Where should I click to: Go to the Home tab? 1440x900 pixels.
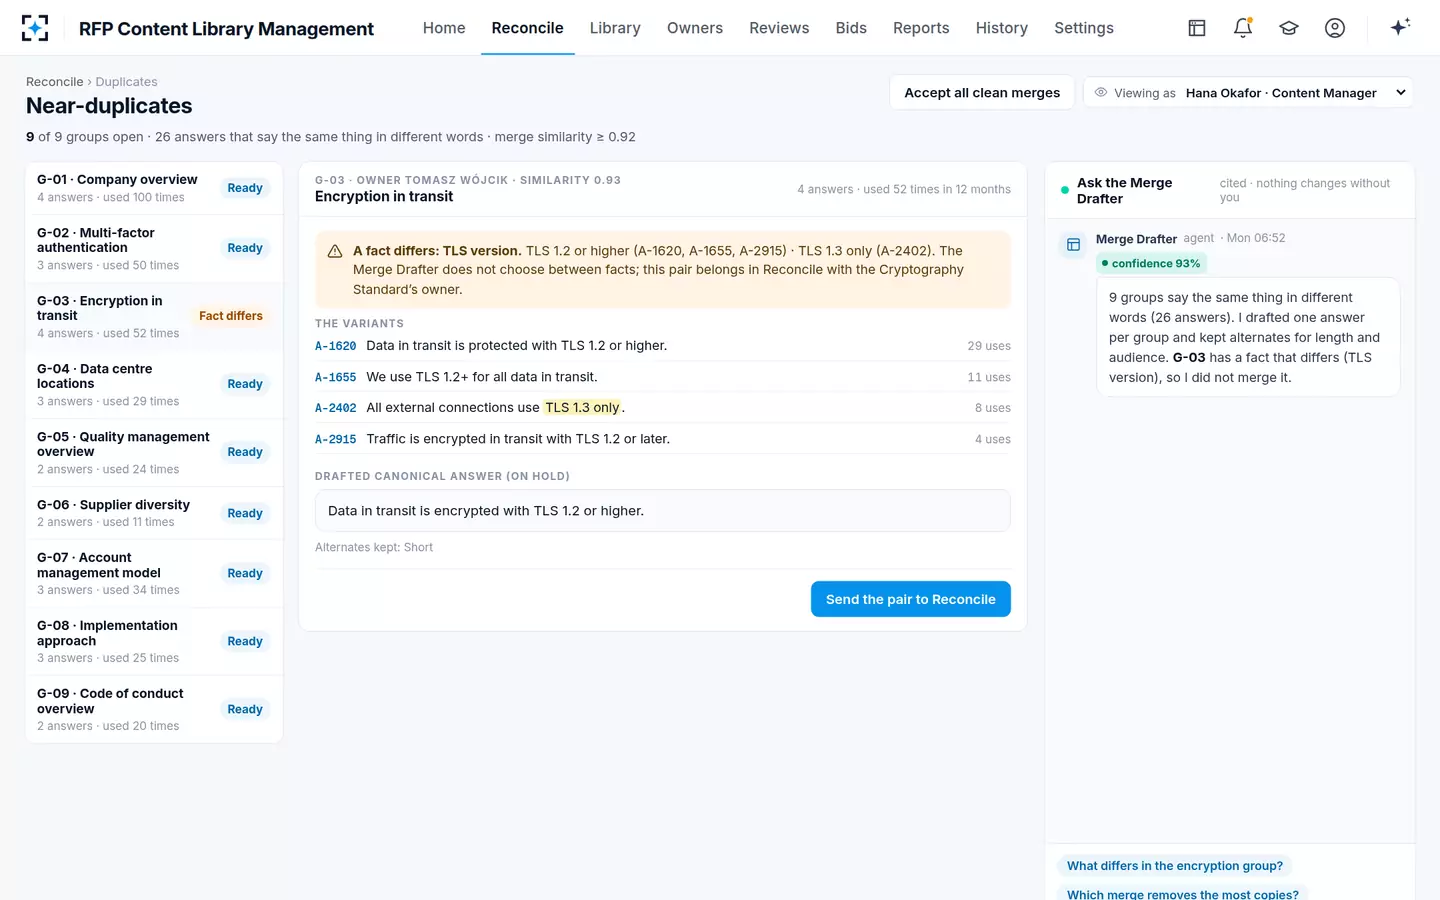(444, 28)
